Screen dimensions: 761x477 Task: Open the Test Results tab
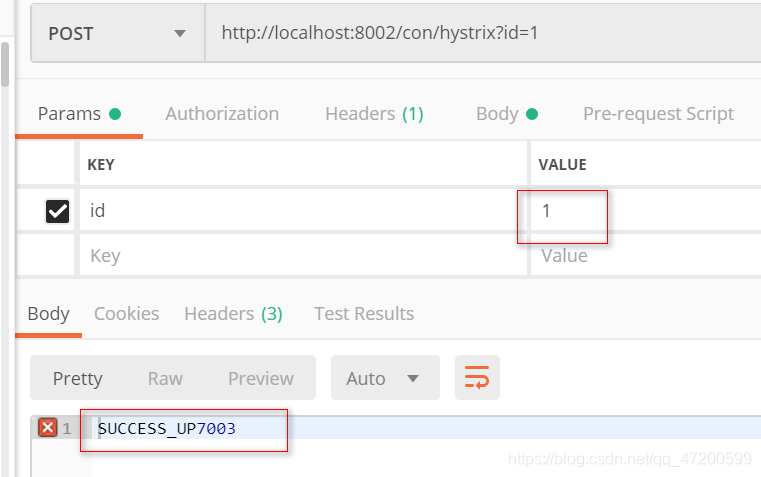coord(364,314)
